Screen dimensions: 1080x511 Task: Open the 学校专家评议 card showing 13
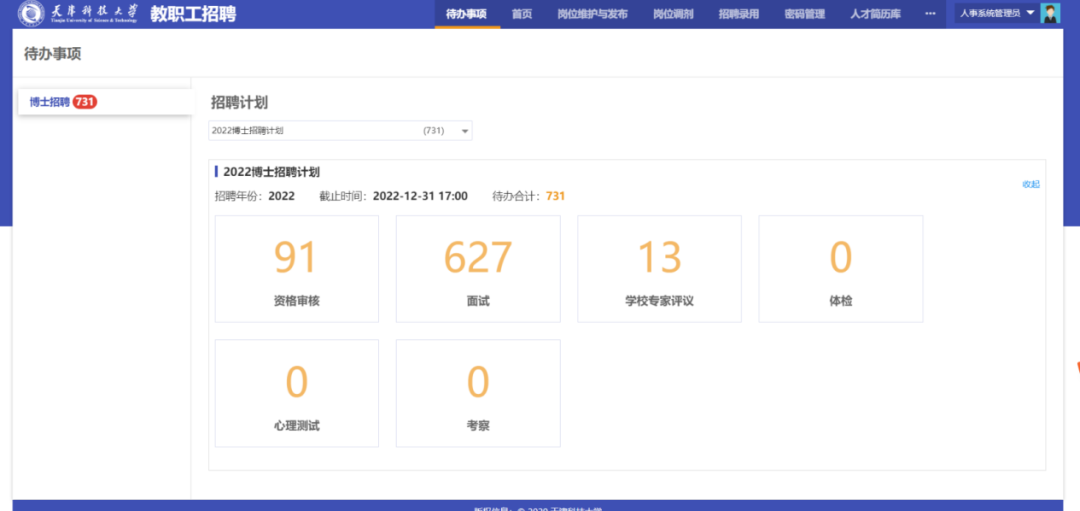pyautogui.click(x=659, y=269)
